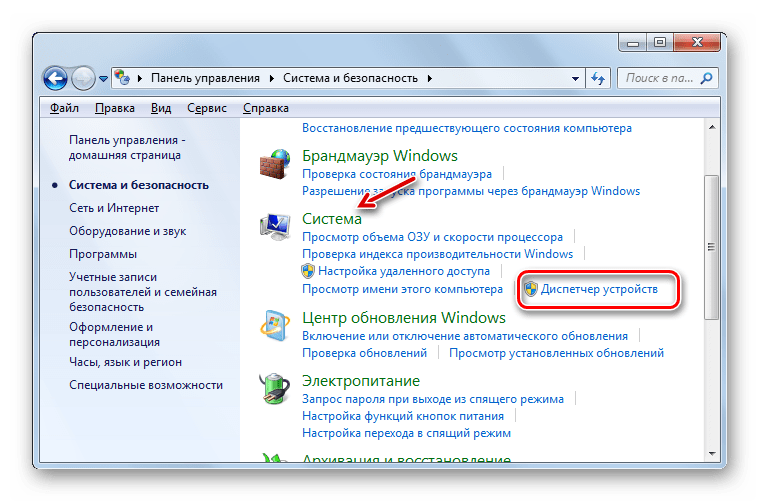Open the Сервис menu

[x=207, y=108]
